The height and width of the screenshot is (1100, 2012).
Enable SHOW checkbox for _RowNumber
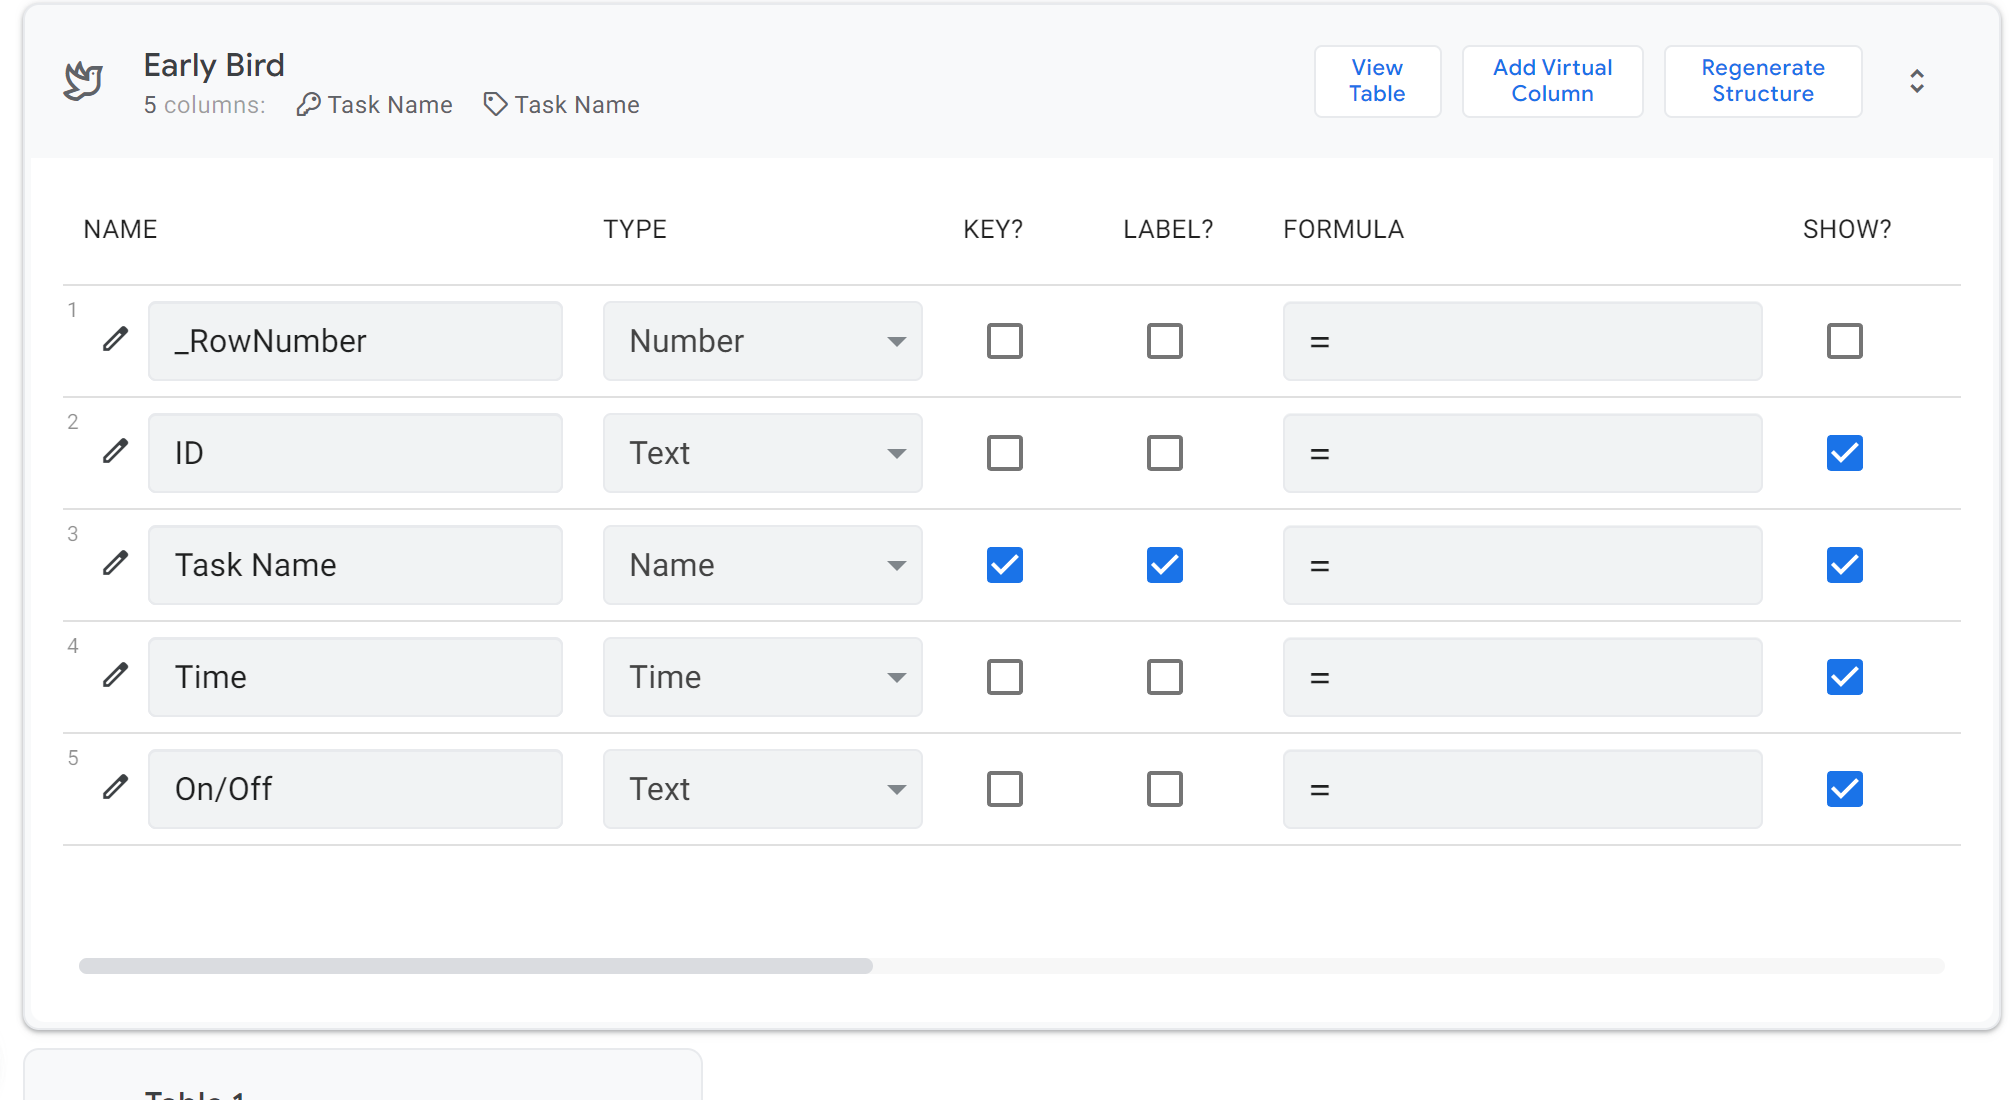[1844, 341]
